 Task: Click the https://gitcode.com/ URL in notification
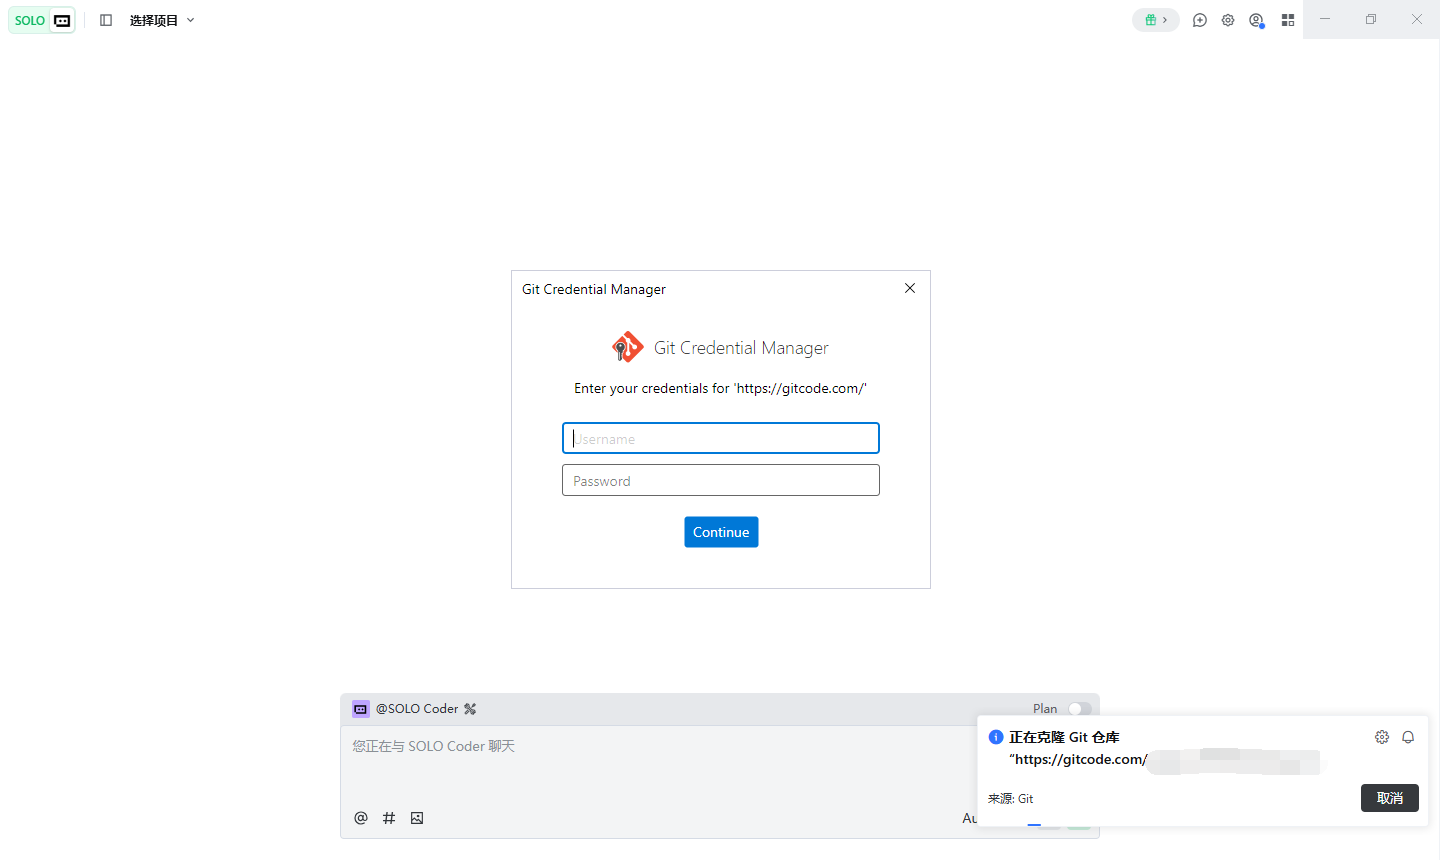(1079, 760)
